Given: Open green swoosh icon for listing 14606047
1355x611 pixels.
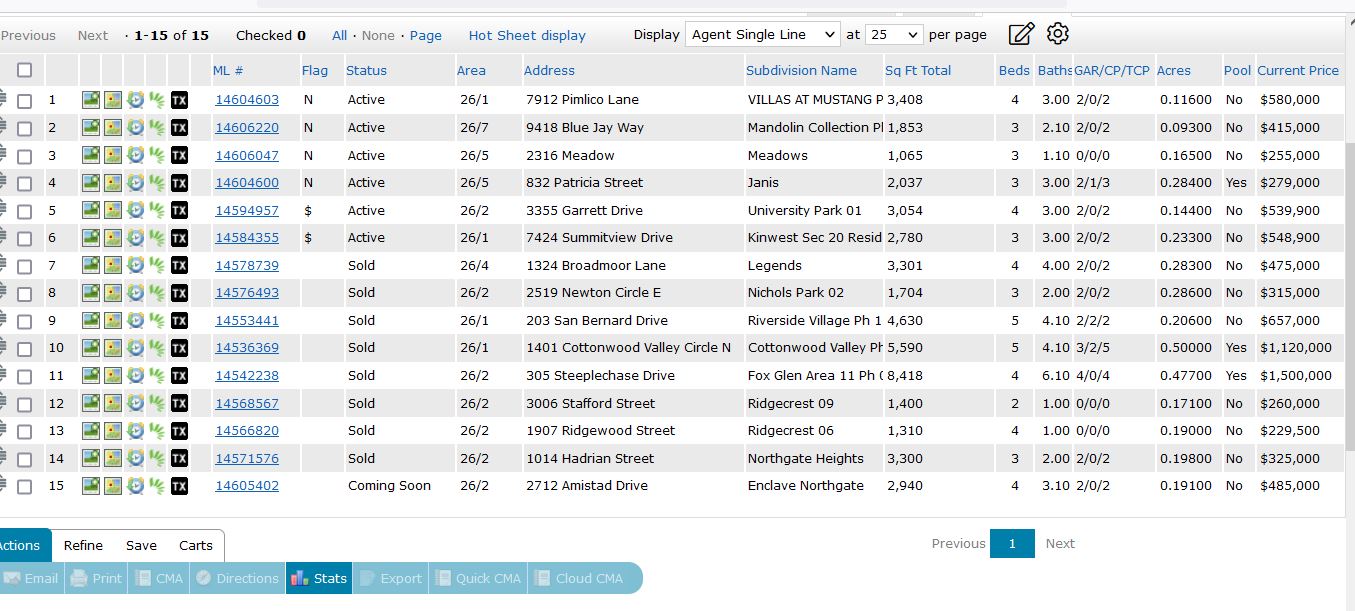Looking at the screenshot, I should pyautogui.click(x=157, y=155).
